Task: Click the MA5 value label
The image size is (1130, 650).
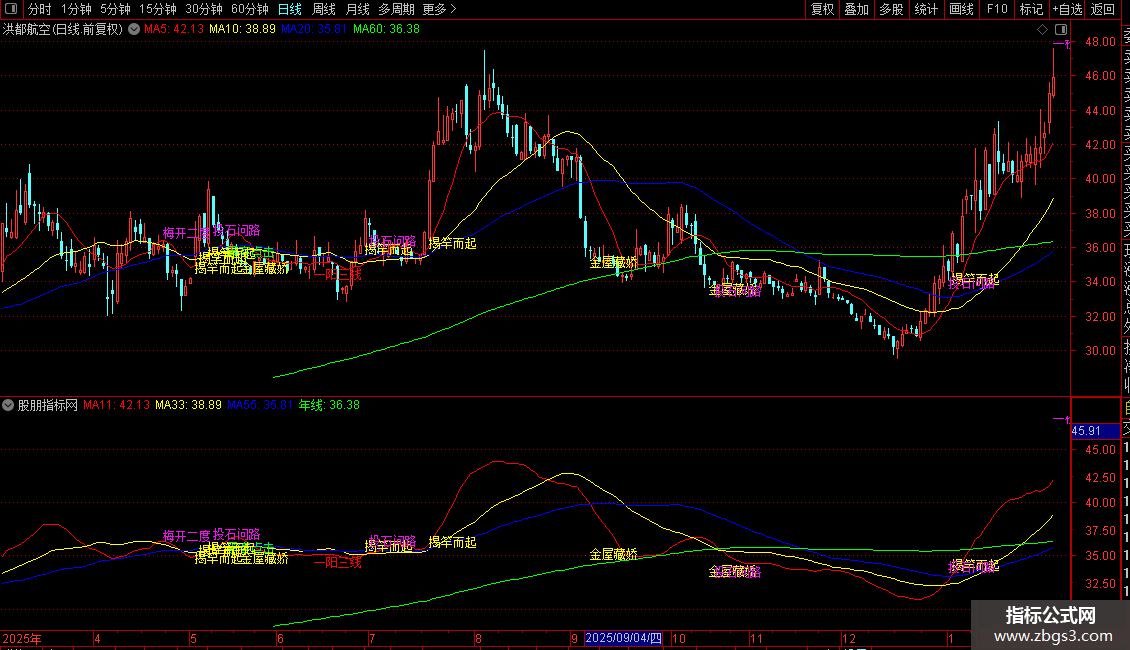Action: pos(174,30)
